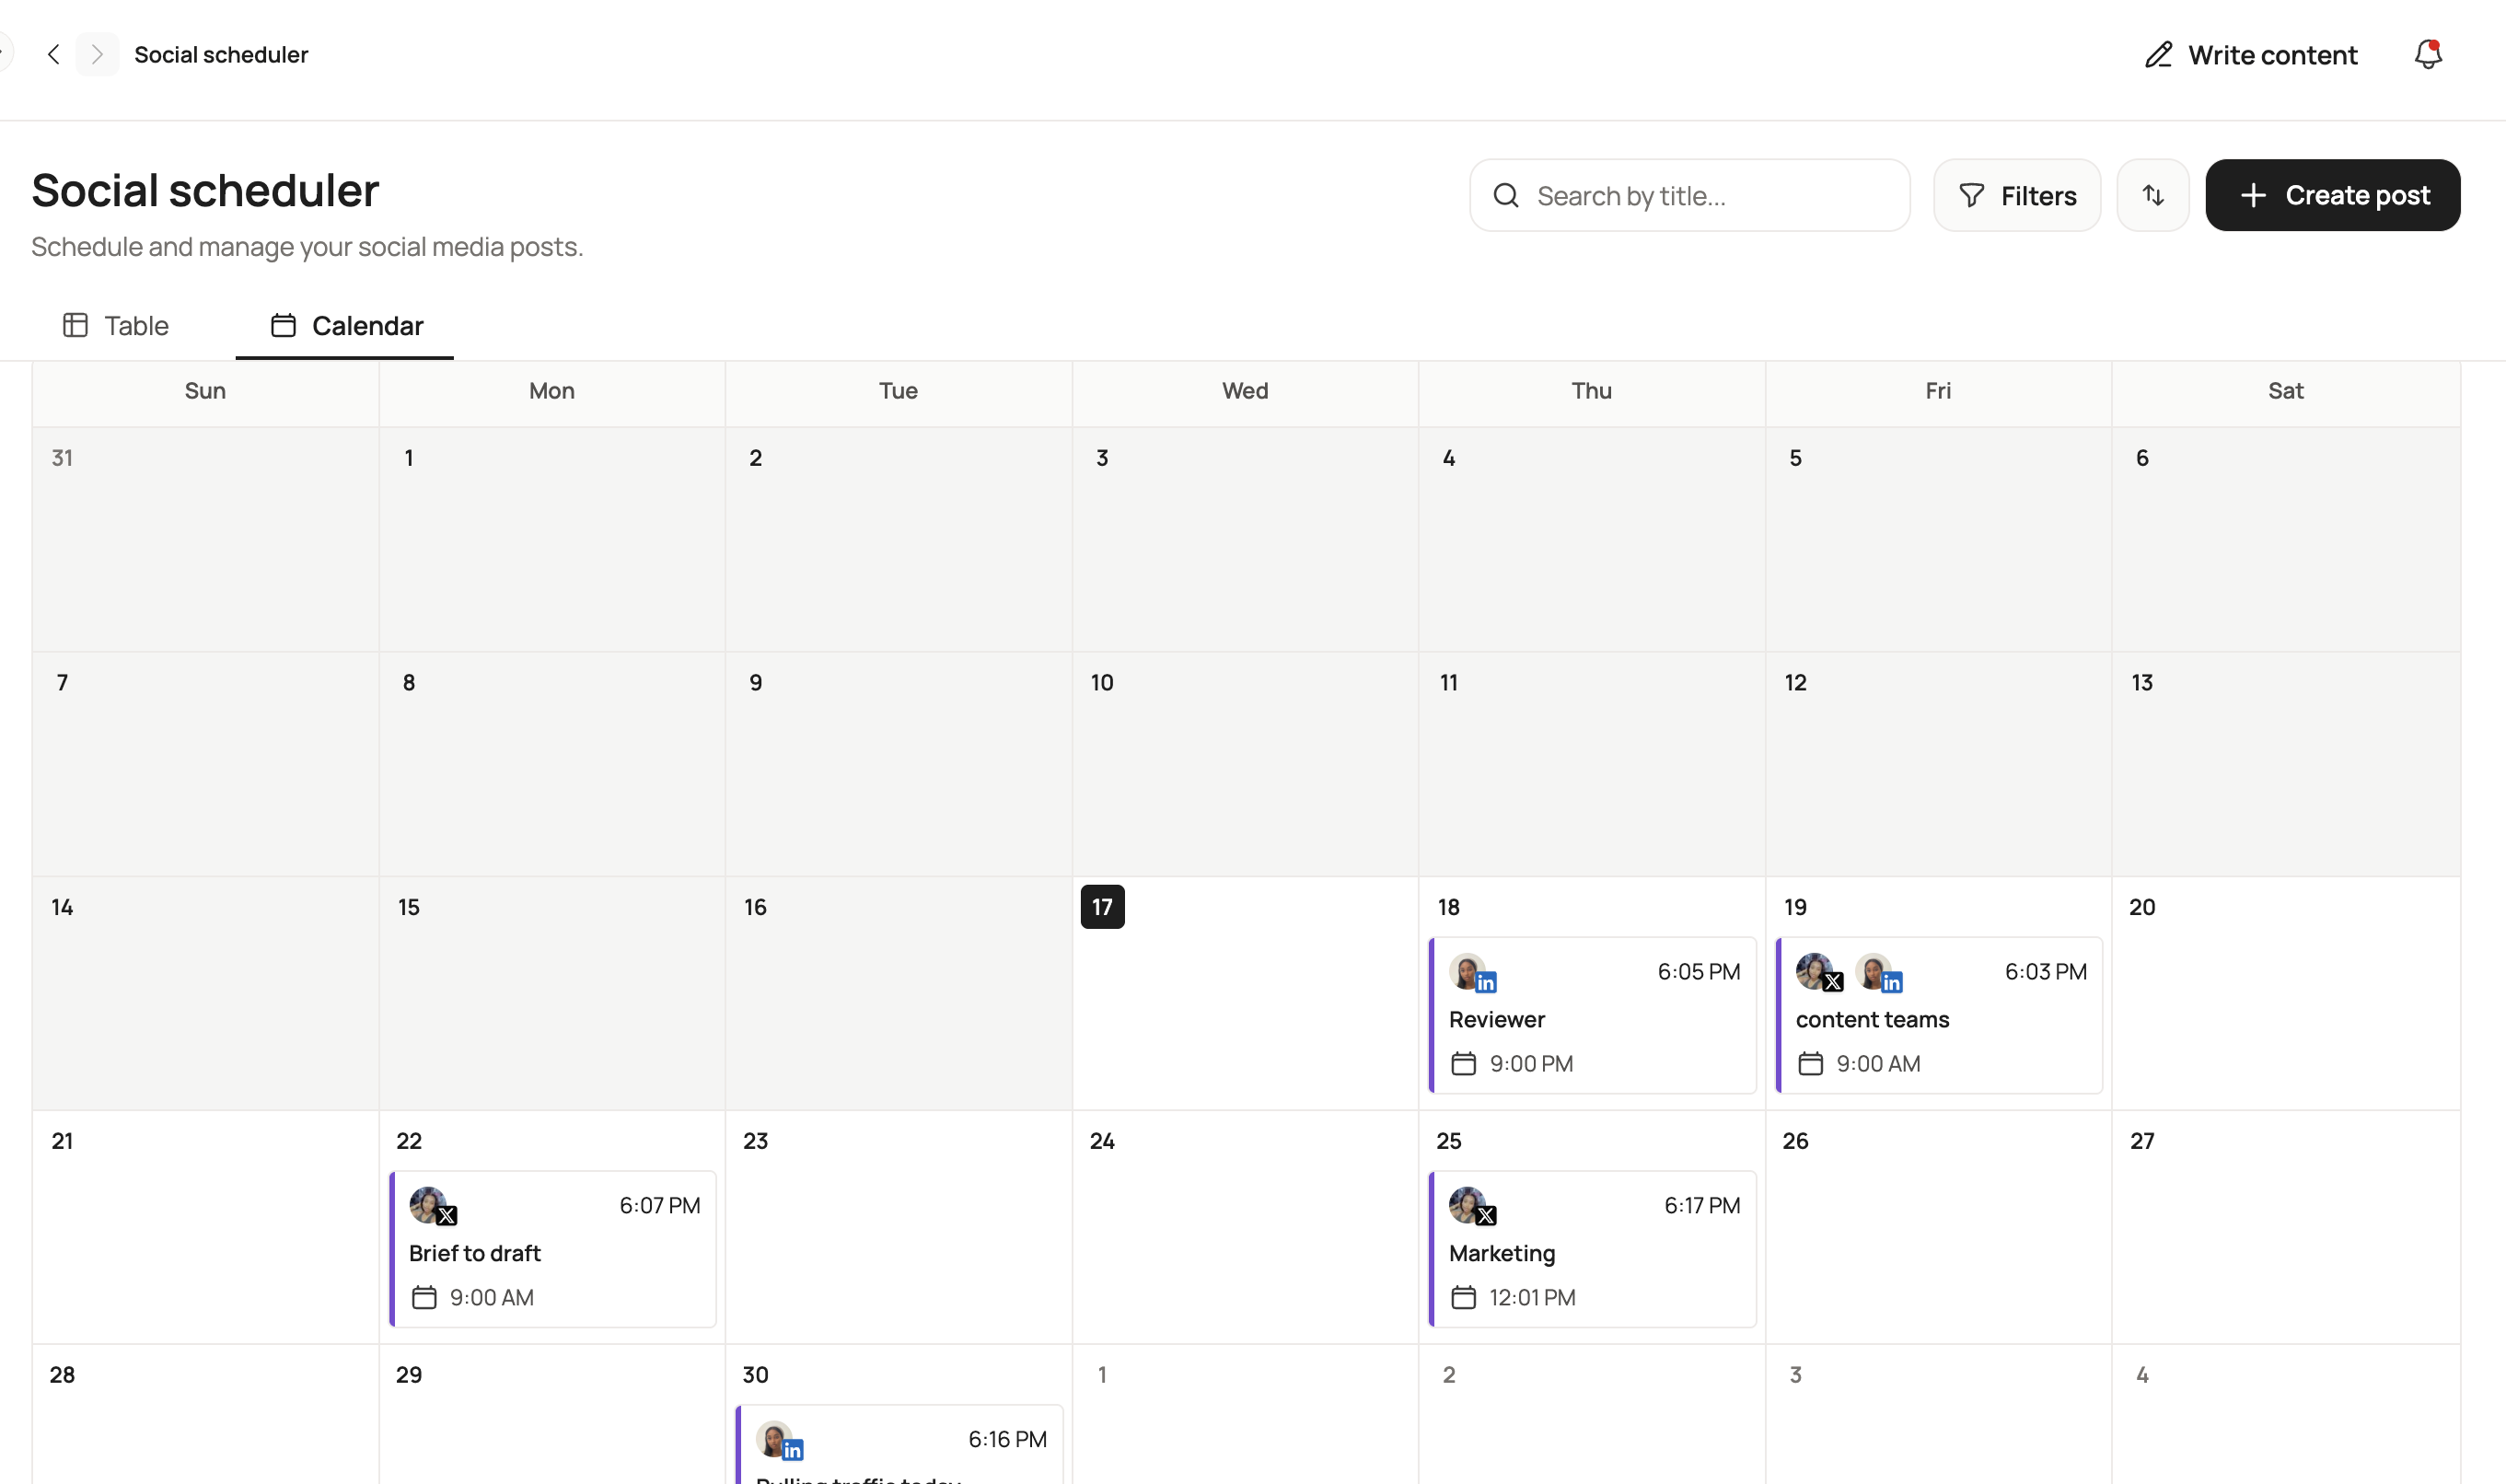The image size is (2506, 1484).
Task: Click the Mon column header
Action: pos(552,391)
